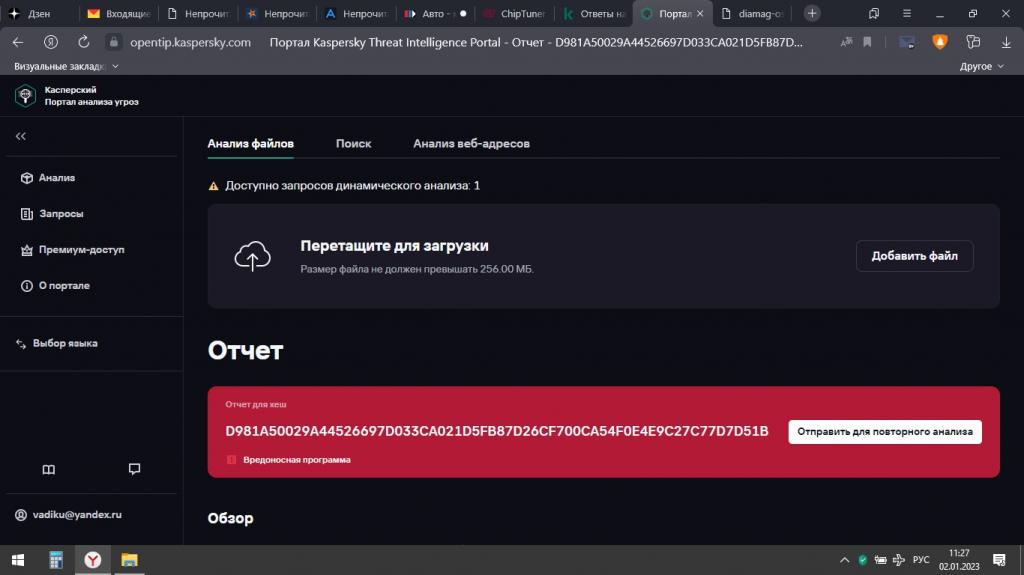This screenshot has width=1024, height=575.
Task: Open documentation book icon in sidebar
Action: click(x=48, y=469)
